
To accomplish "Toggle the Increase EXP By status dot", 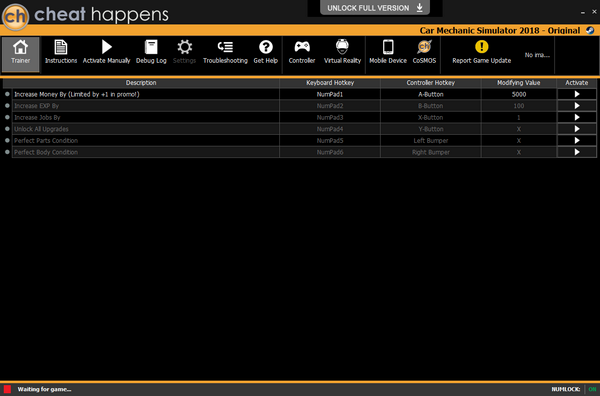I will [7, 106].
